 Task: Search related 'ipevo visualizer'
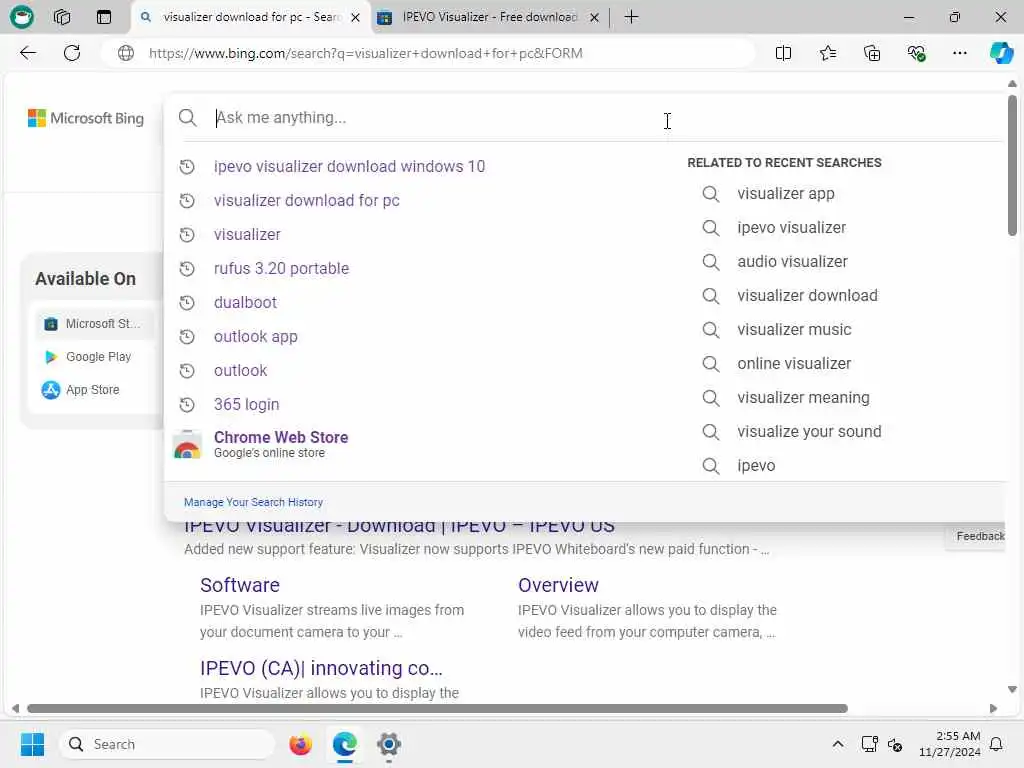coord(792,227)
